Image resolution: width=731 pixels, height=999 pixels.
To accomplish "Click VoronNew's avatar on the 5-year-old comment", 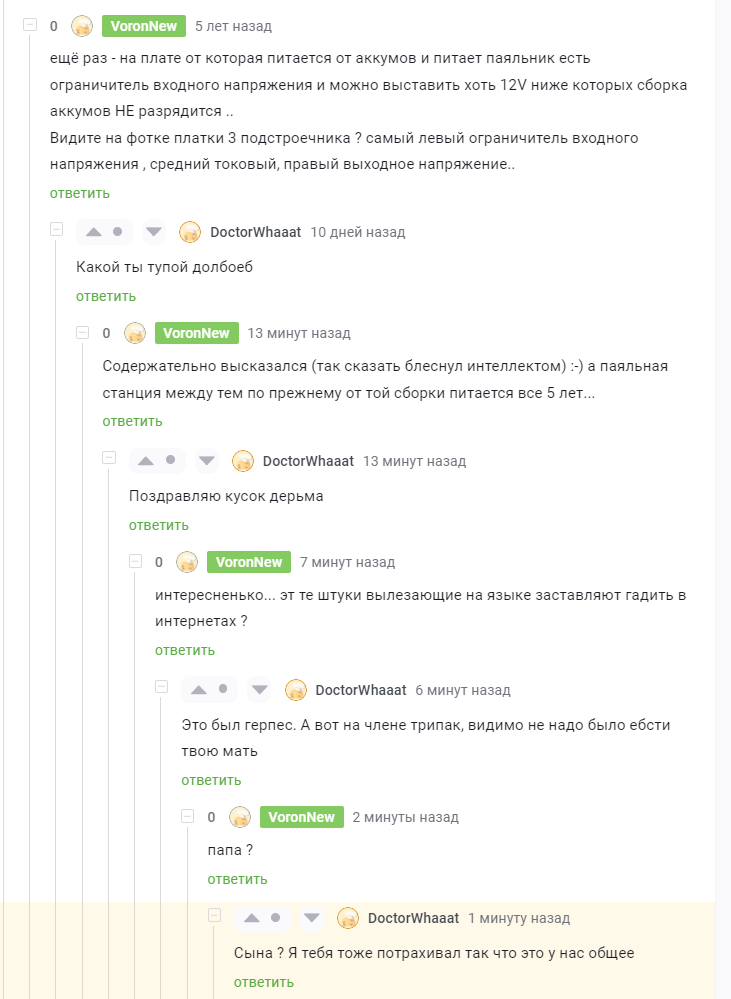I will click(83, 26).
